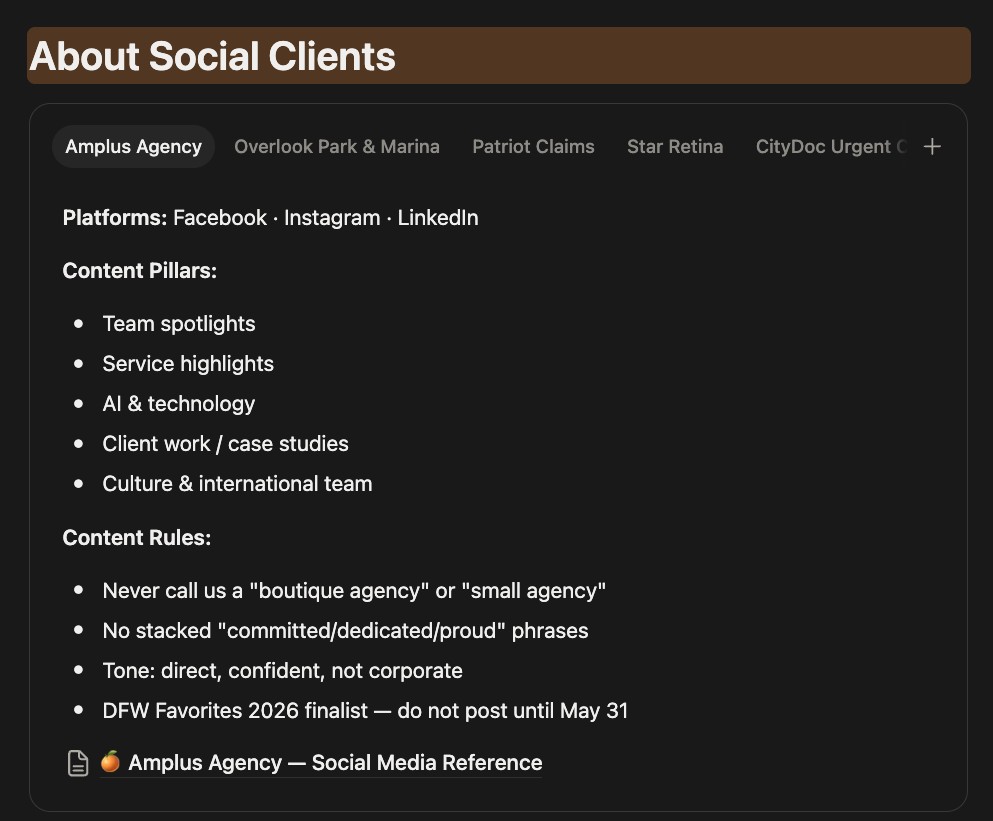
Task: Click the Tone: direct, confident, not corporate rule
Action: point(282,670)
